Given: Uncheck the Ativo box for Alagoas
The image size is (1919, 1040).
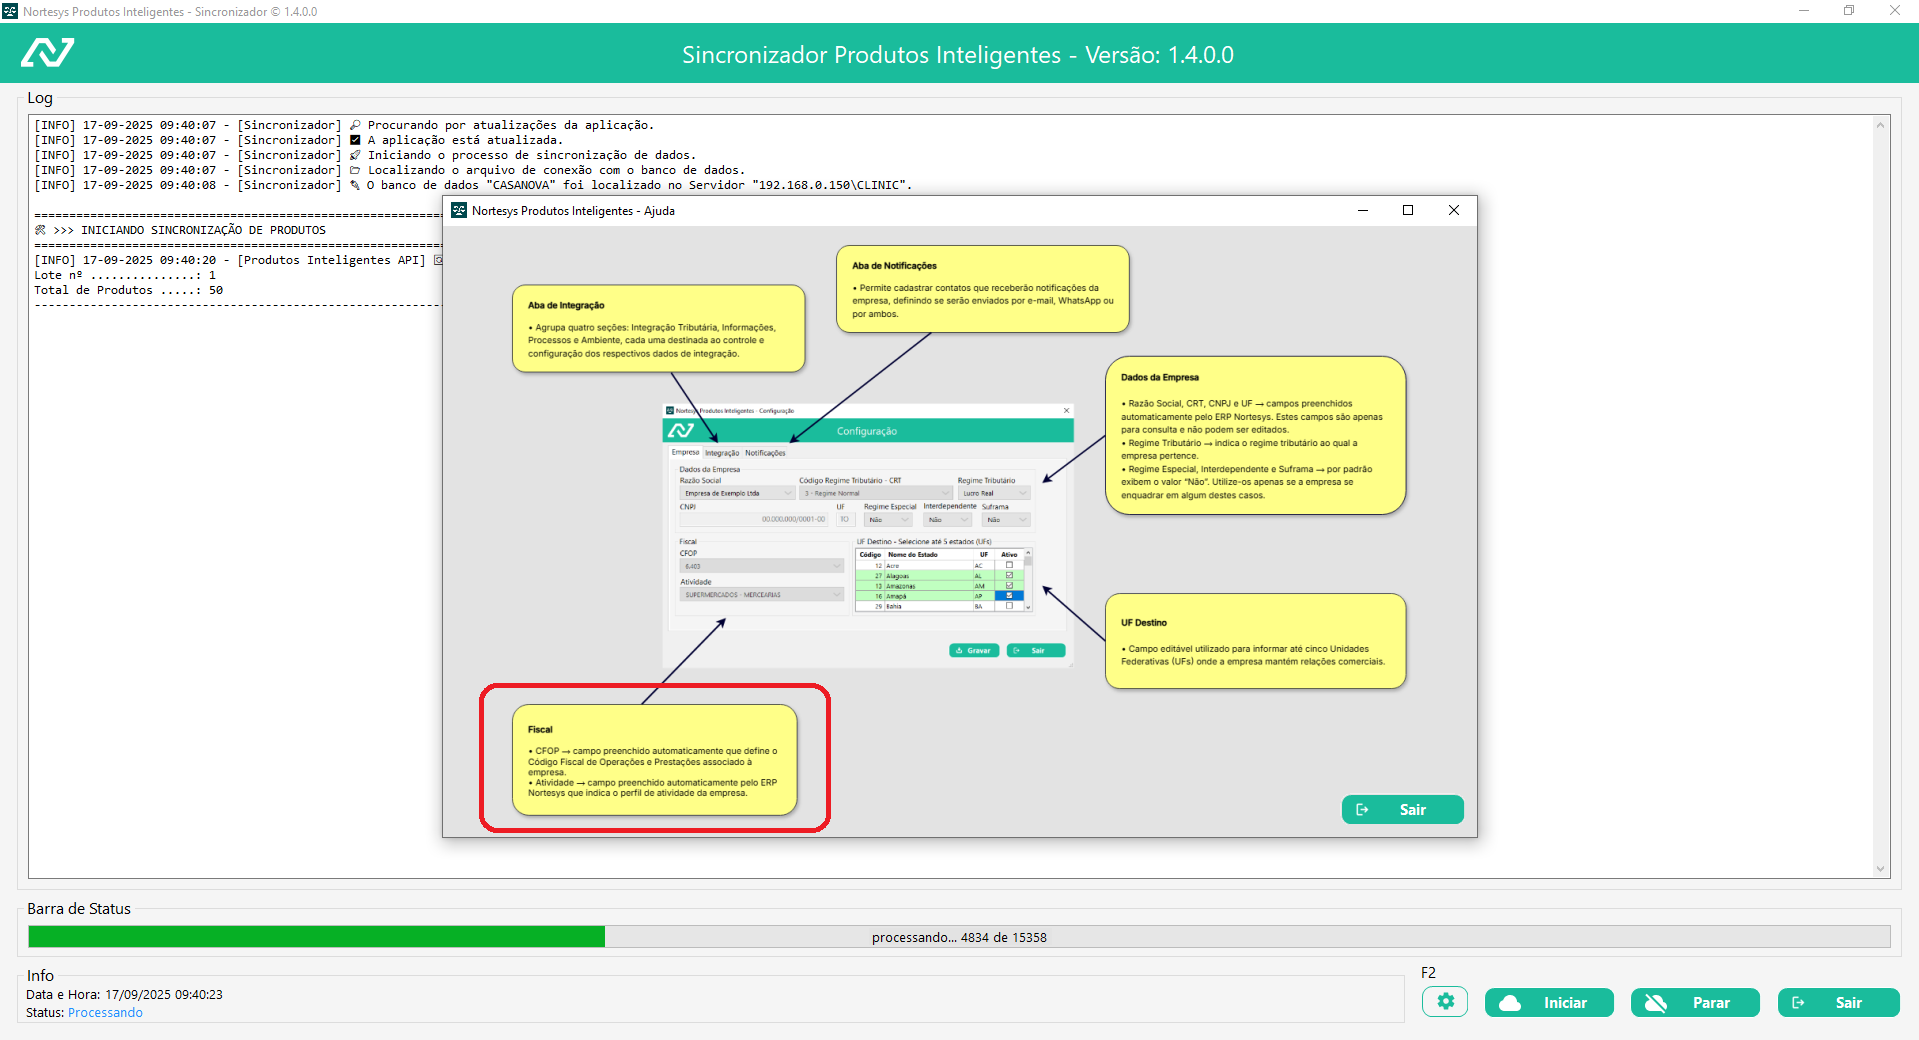Looking at the screenshot, I should 1009,576.
